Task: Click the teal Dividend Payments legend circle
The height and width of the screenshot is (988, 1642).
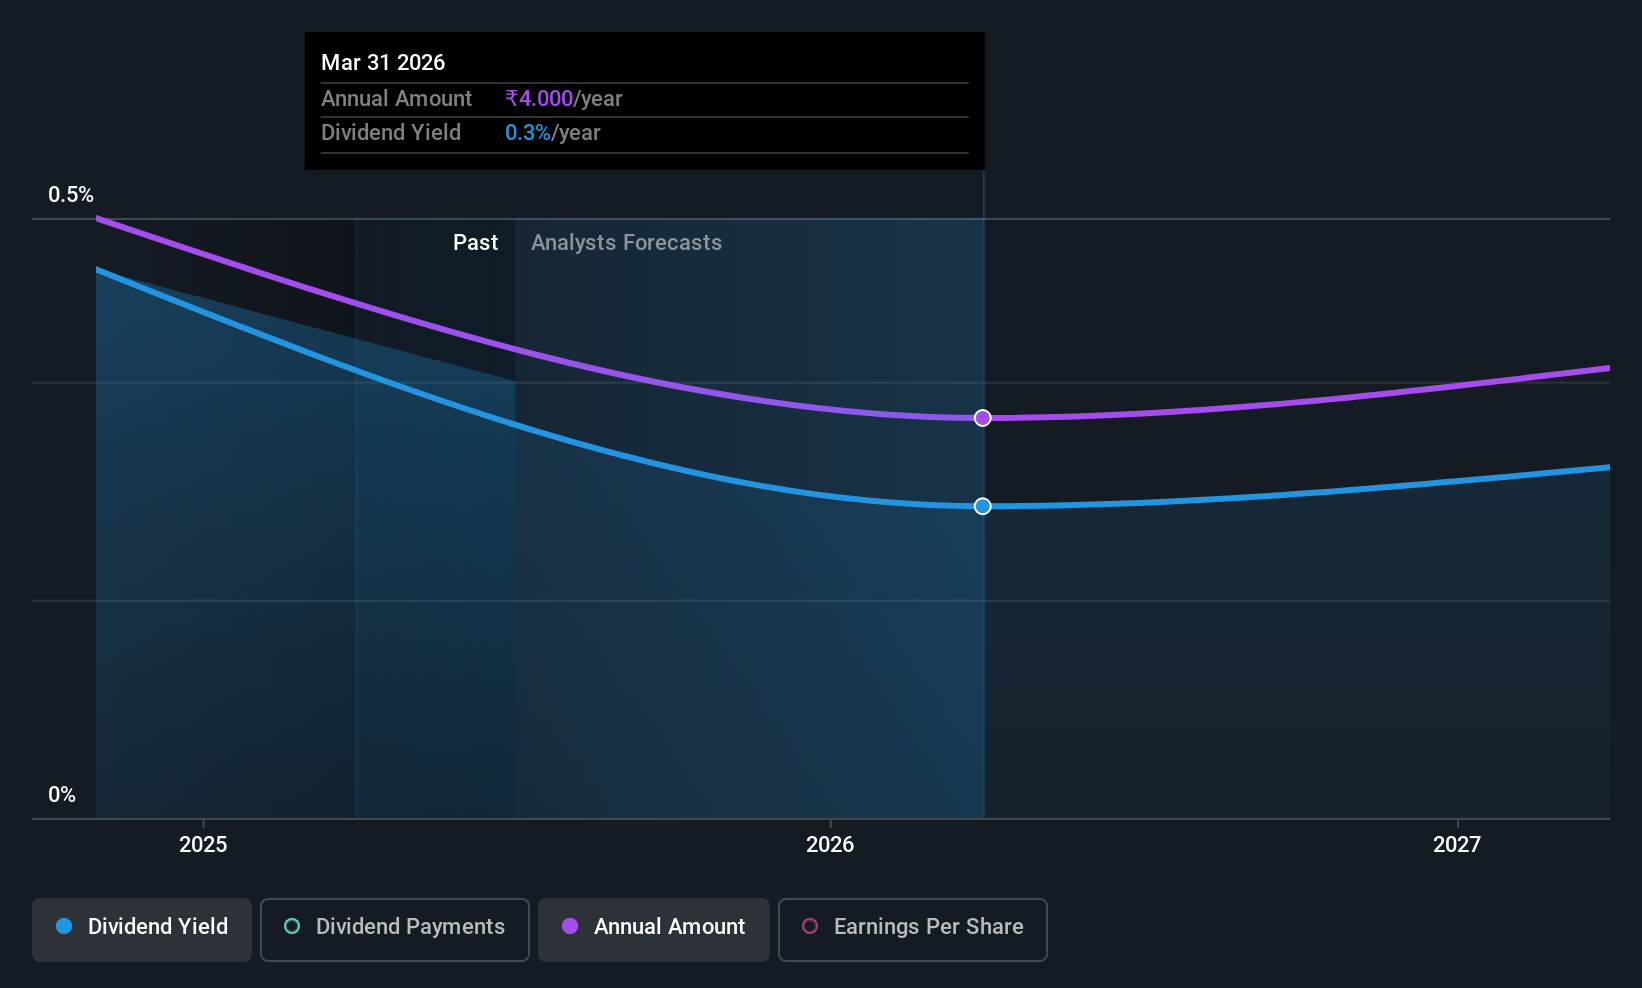Action: 292,926
